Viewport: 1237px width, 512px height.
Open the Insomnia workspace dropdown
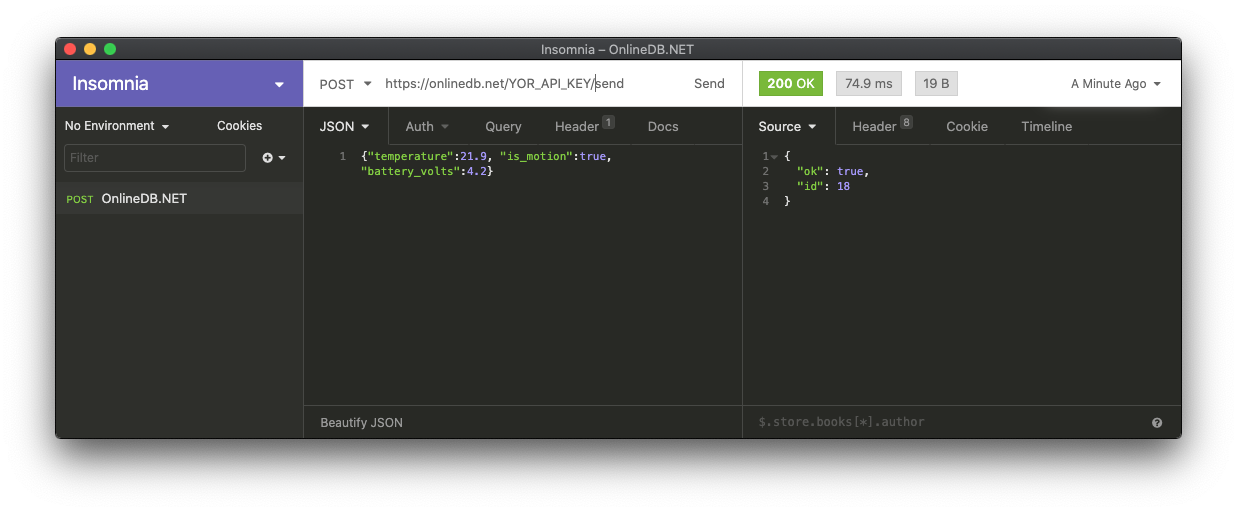[179, 84]
